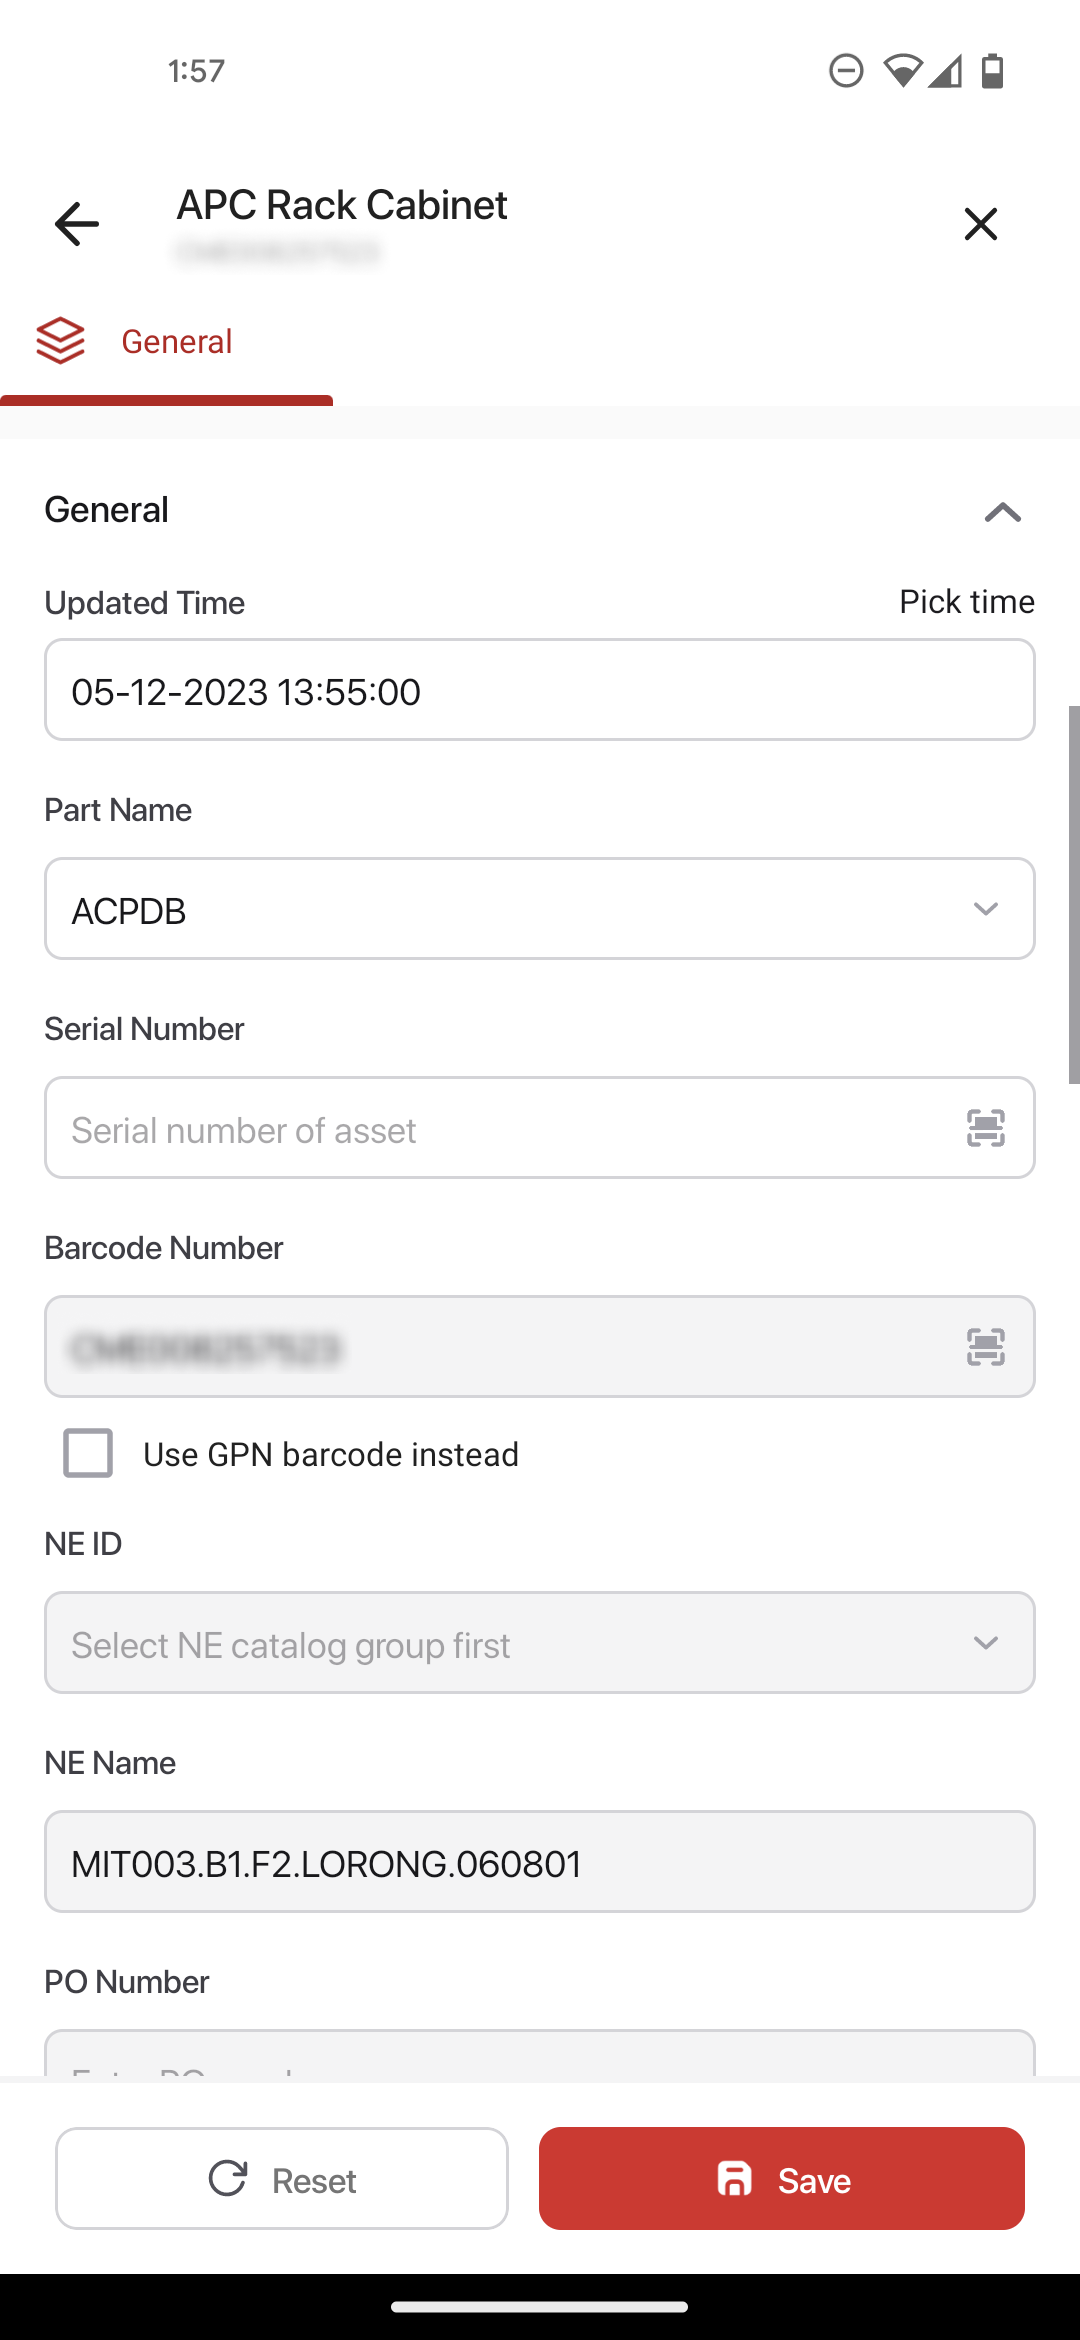Switch to the General tab

click(166, 342)
